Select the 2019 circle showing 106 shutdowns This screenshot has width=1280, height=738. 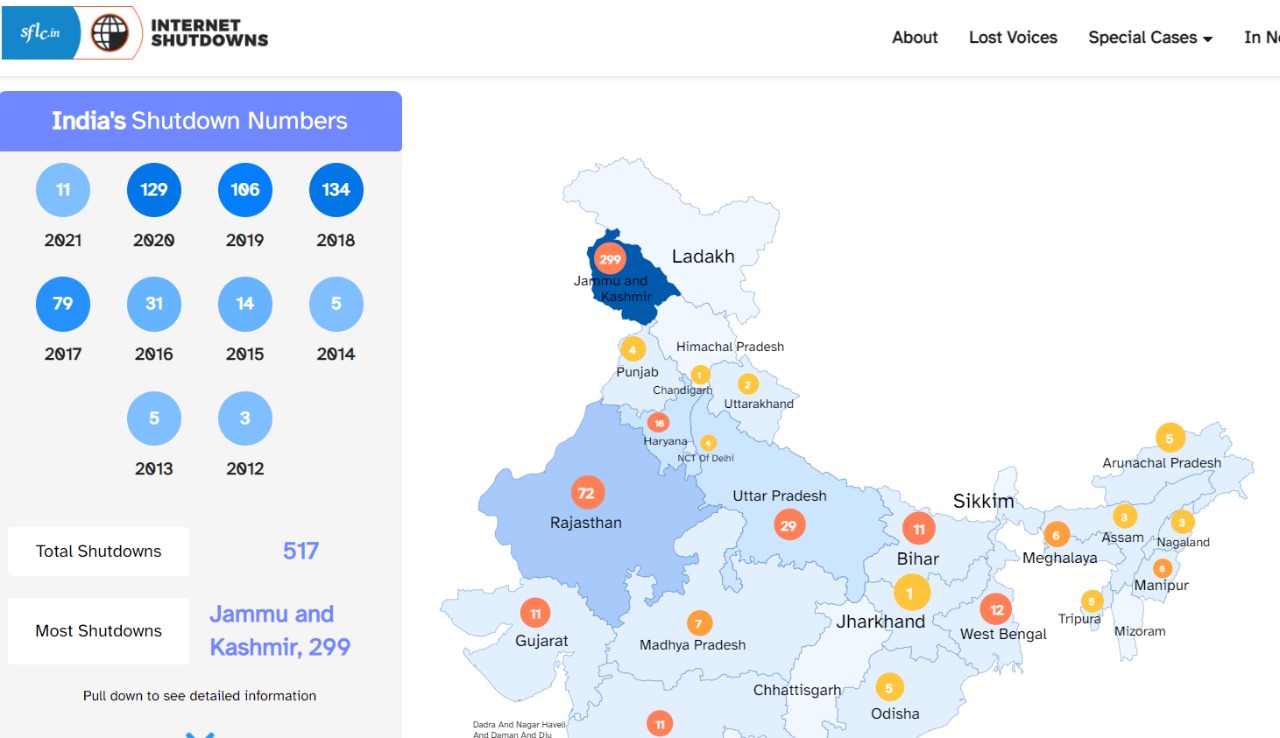245,190
